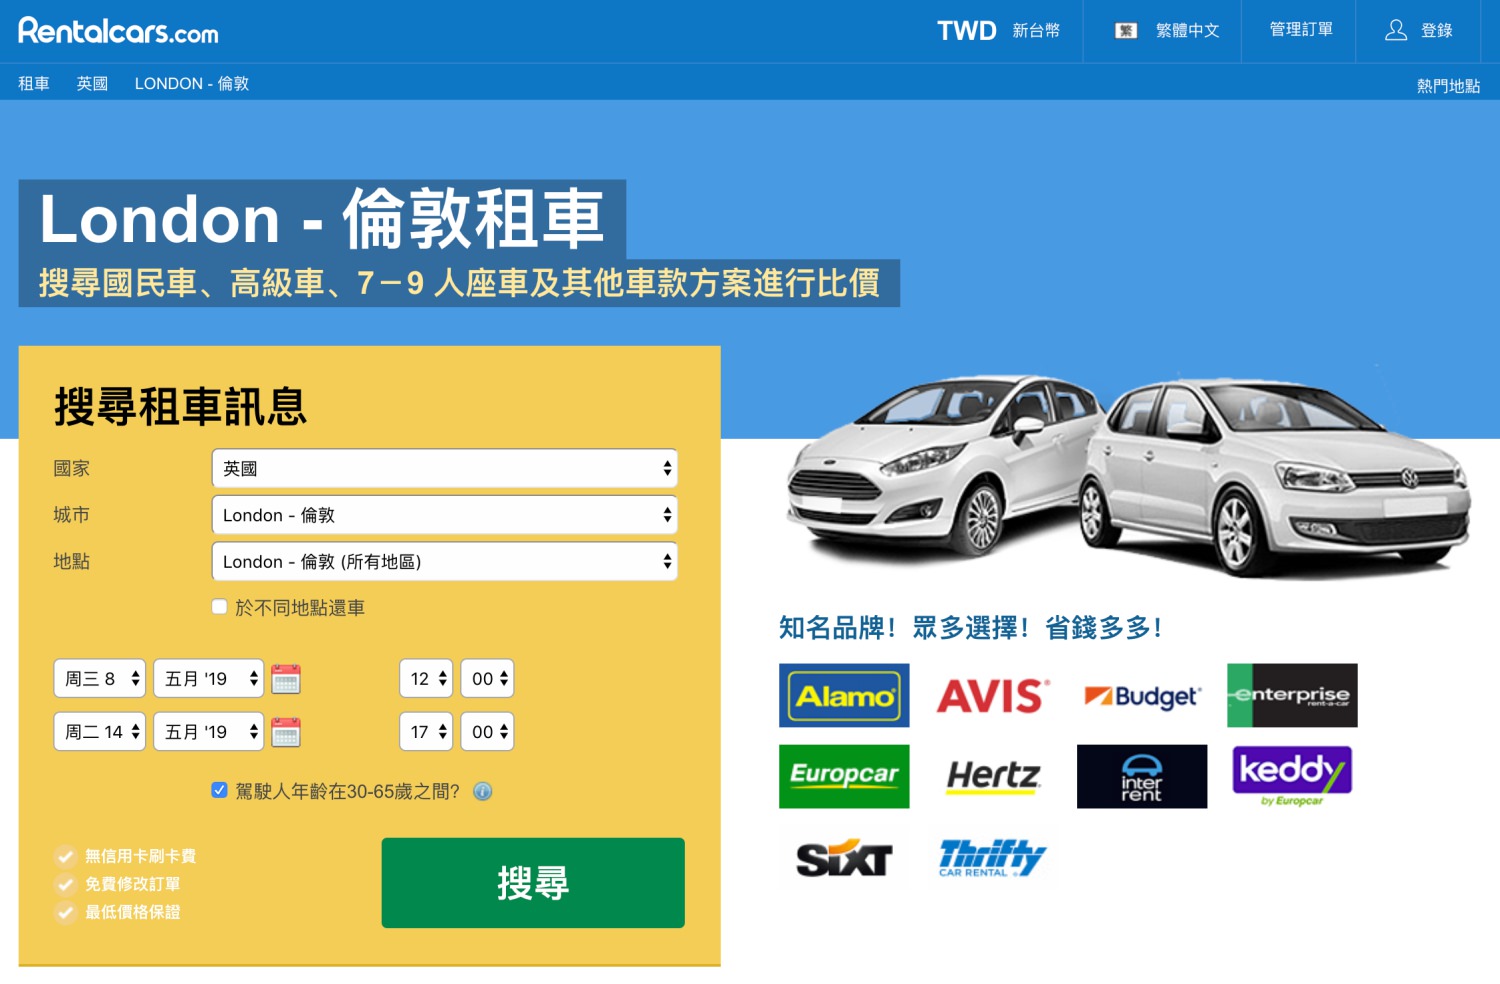1500x984 pixels.
Task: Open the 熱門地點 popular locations link
Action: pos(1448,86)
